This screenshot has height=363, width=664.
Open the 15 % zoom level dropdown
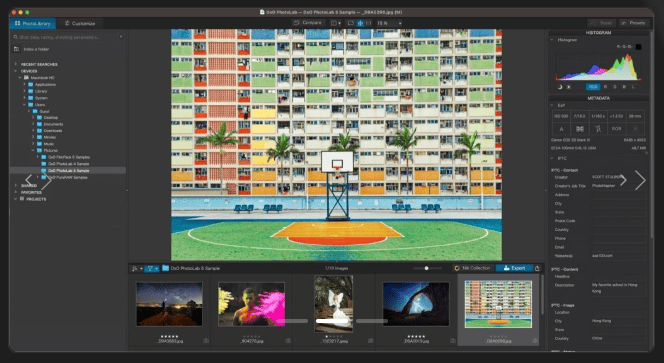click(389, 23)
